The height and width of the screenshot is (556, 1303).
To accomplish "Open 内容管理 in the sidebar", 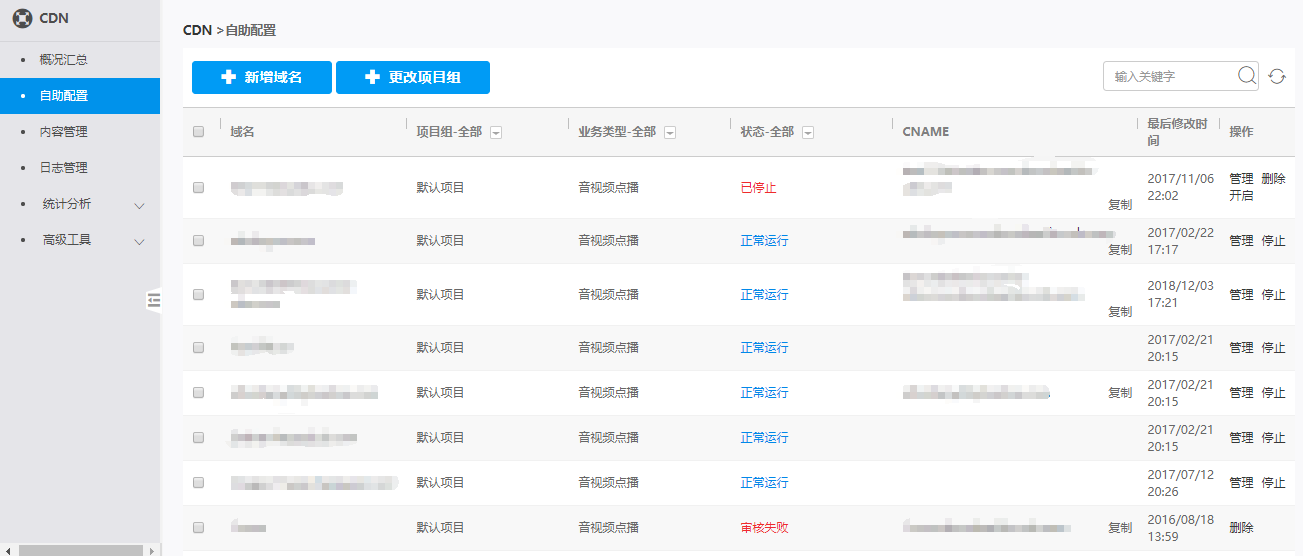I will click(x=63, y=132).
